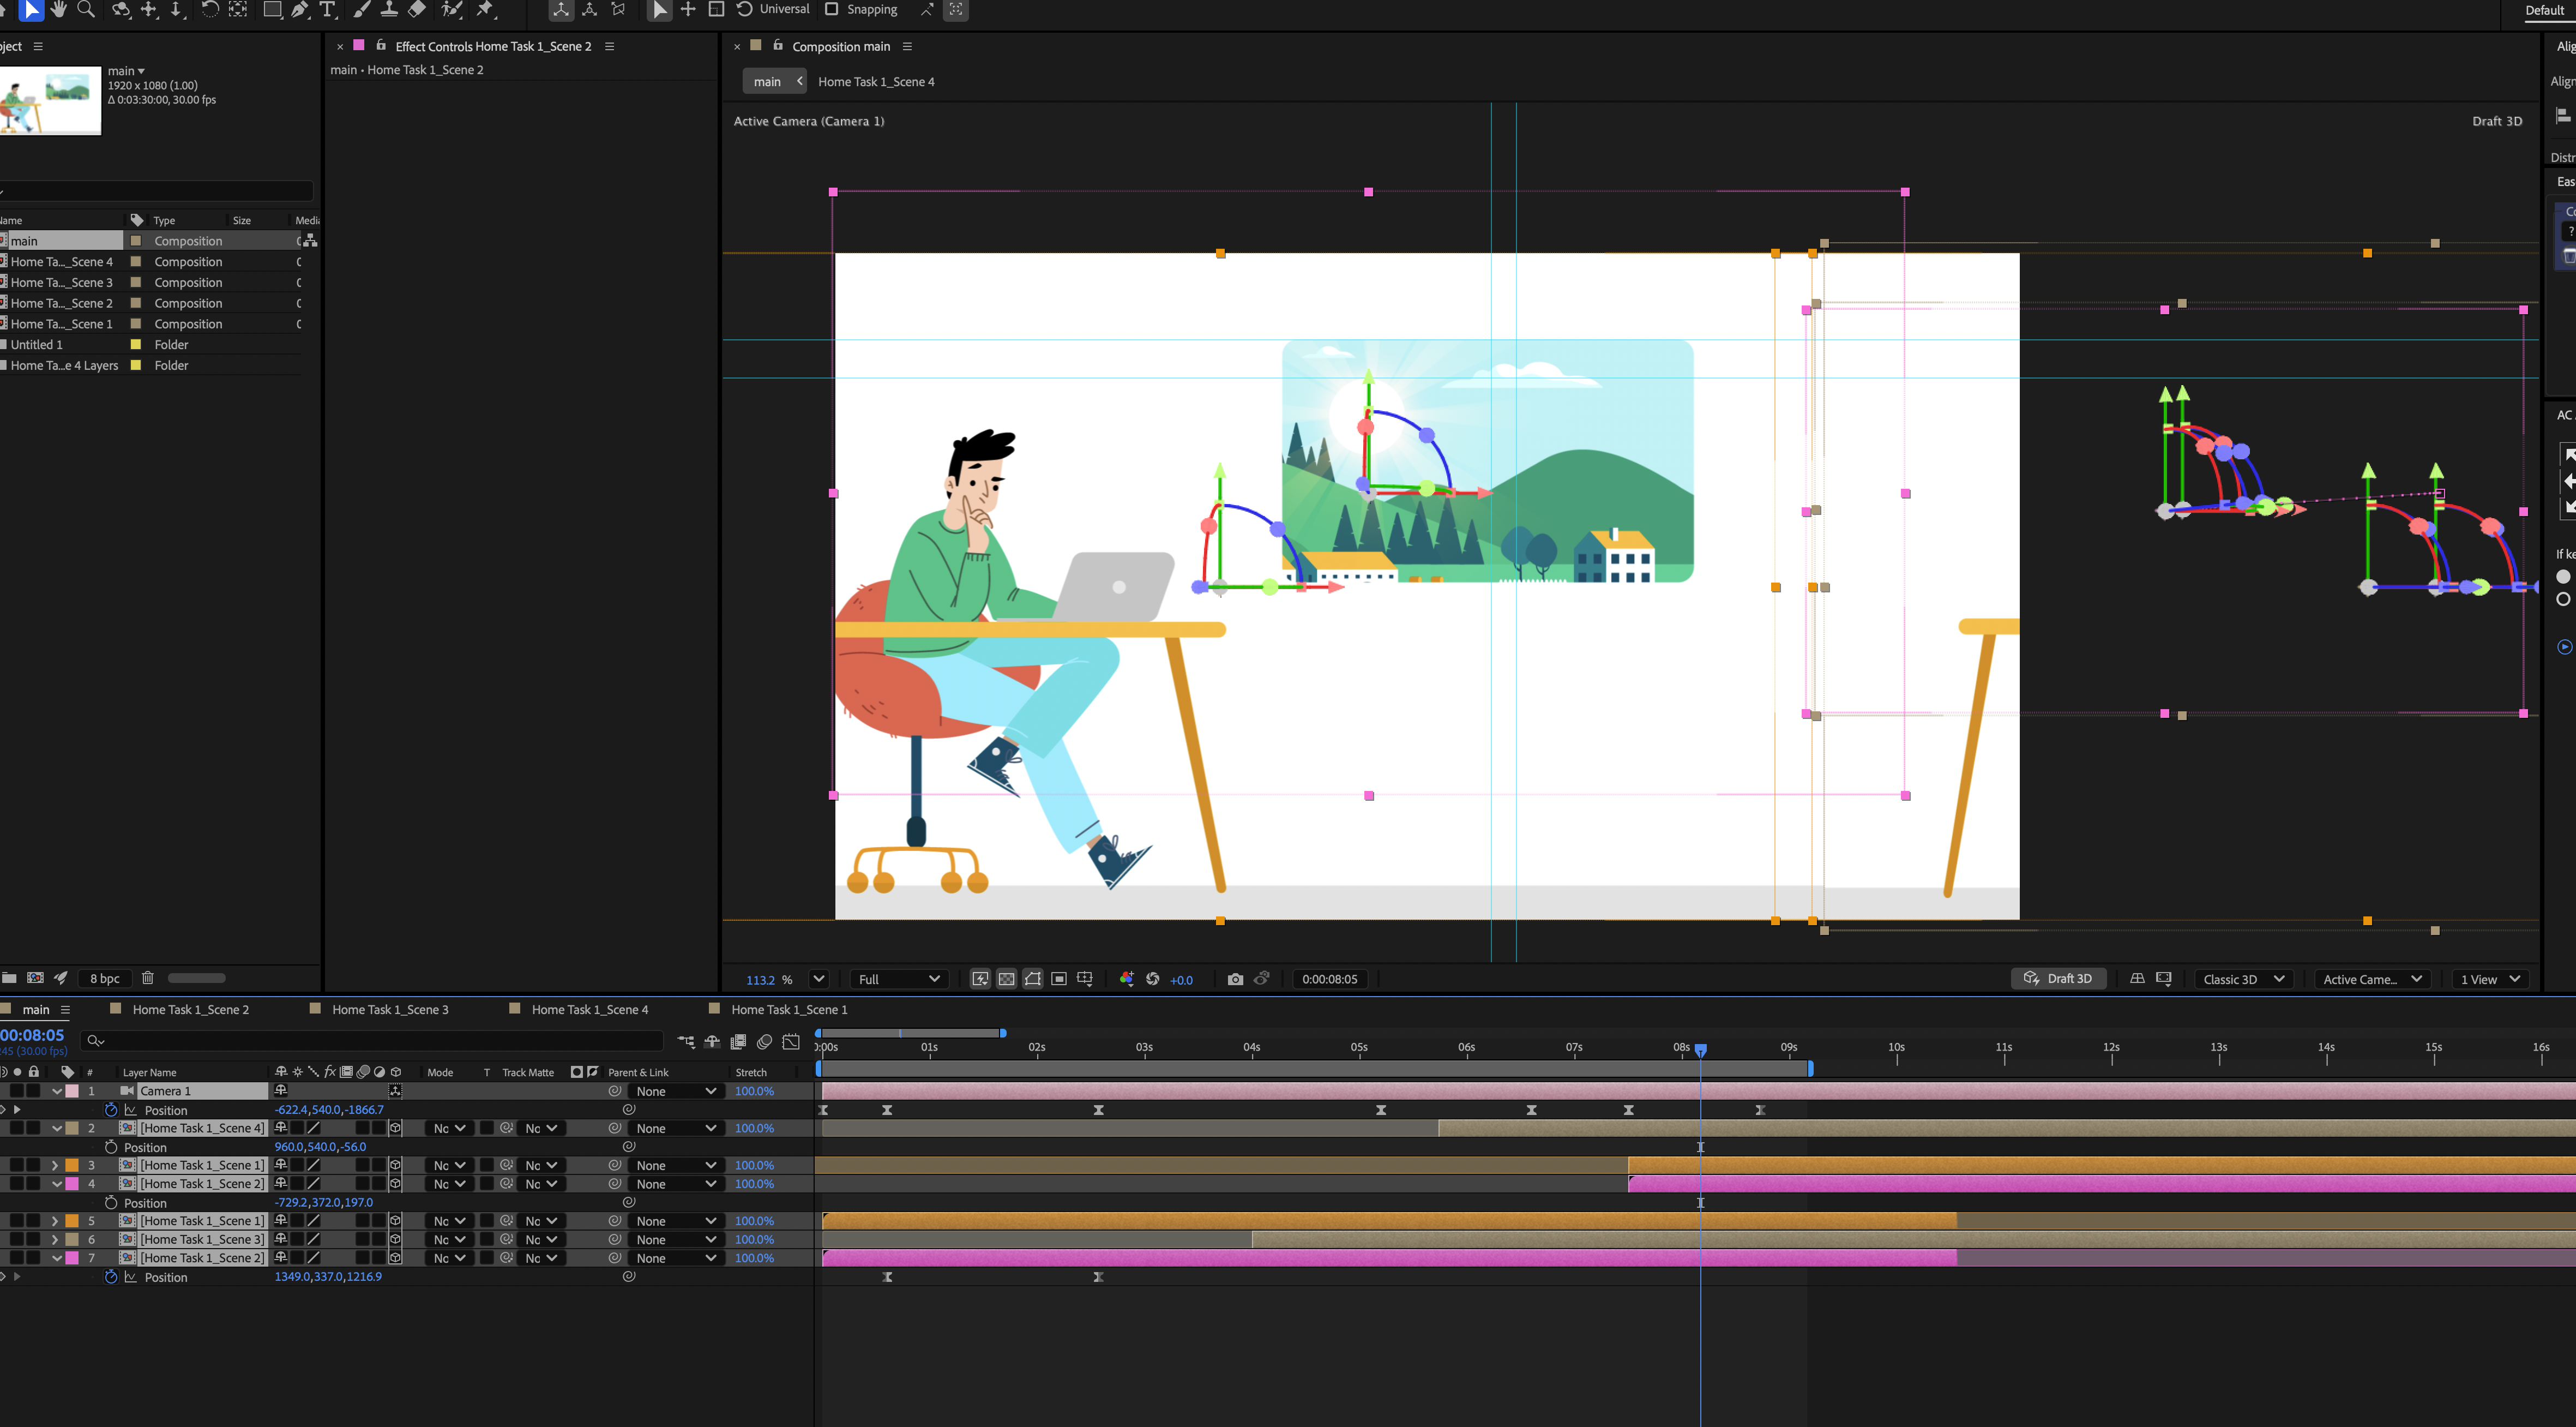The height and width of the screenshot is (1427, 2576).
Task: Select the Brush tool
Action: click(x=362, y=9)
